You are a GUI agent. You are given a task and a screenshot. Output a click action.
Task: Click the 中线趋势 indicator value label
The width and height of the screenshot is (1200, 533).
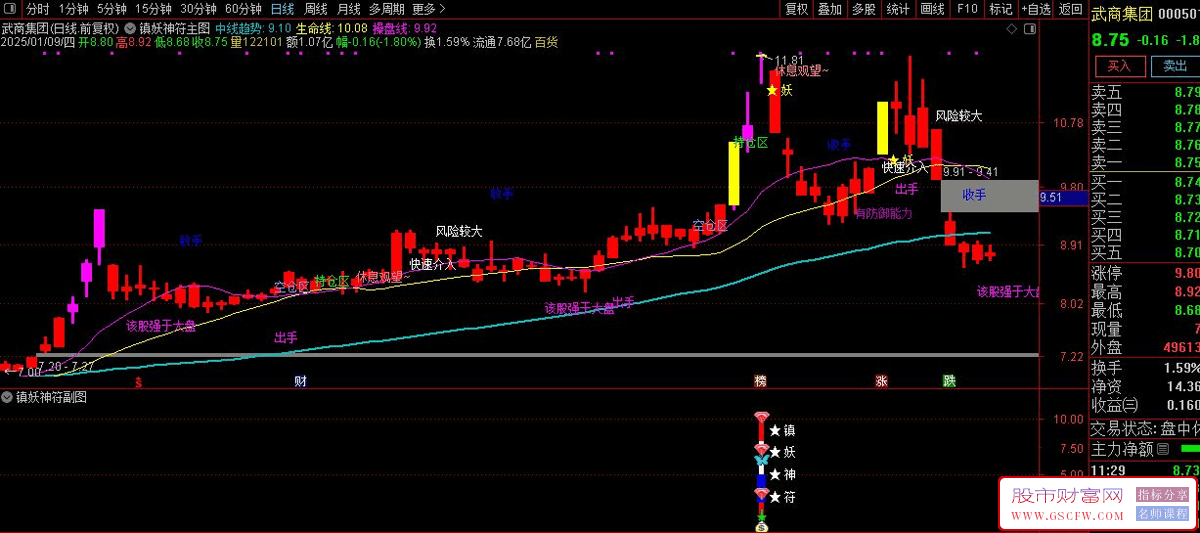point(254,29)
